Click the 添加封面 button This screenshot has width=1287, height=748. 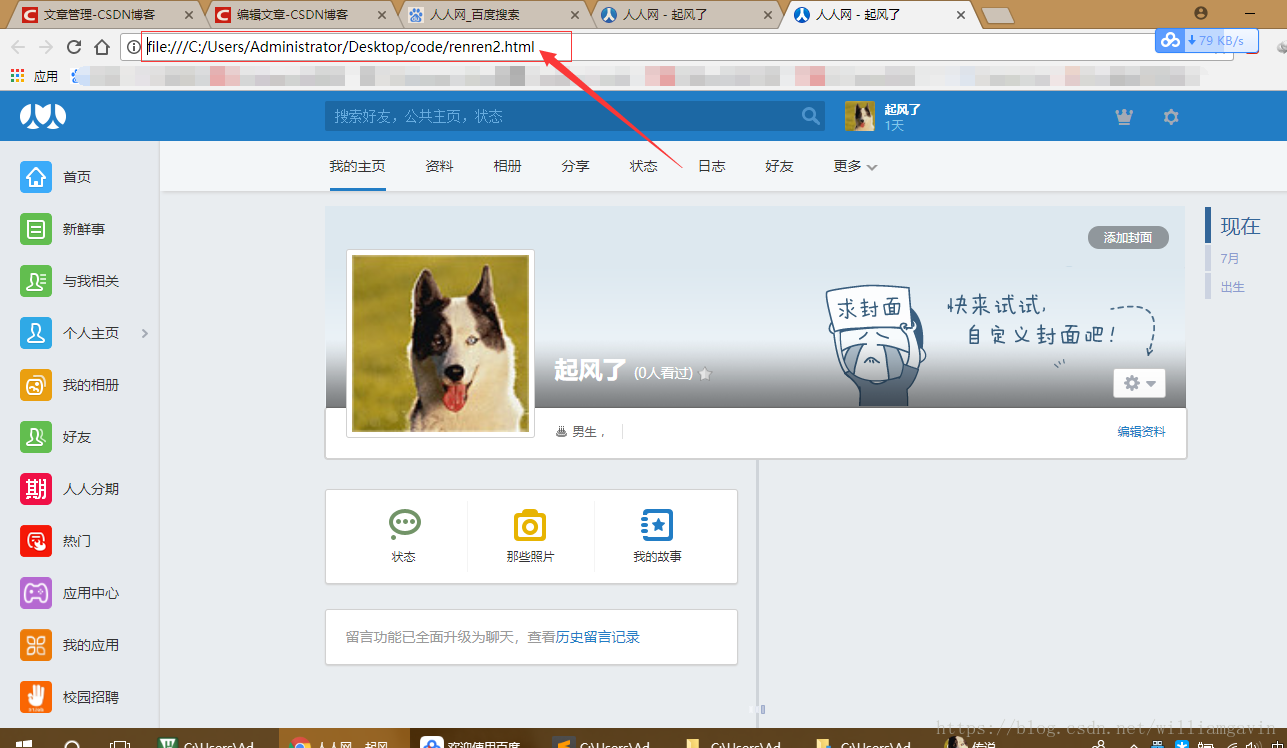[x=1128, y=238]
